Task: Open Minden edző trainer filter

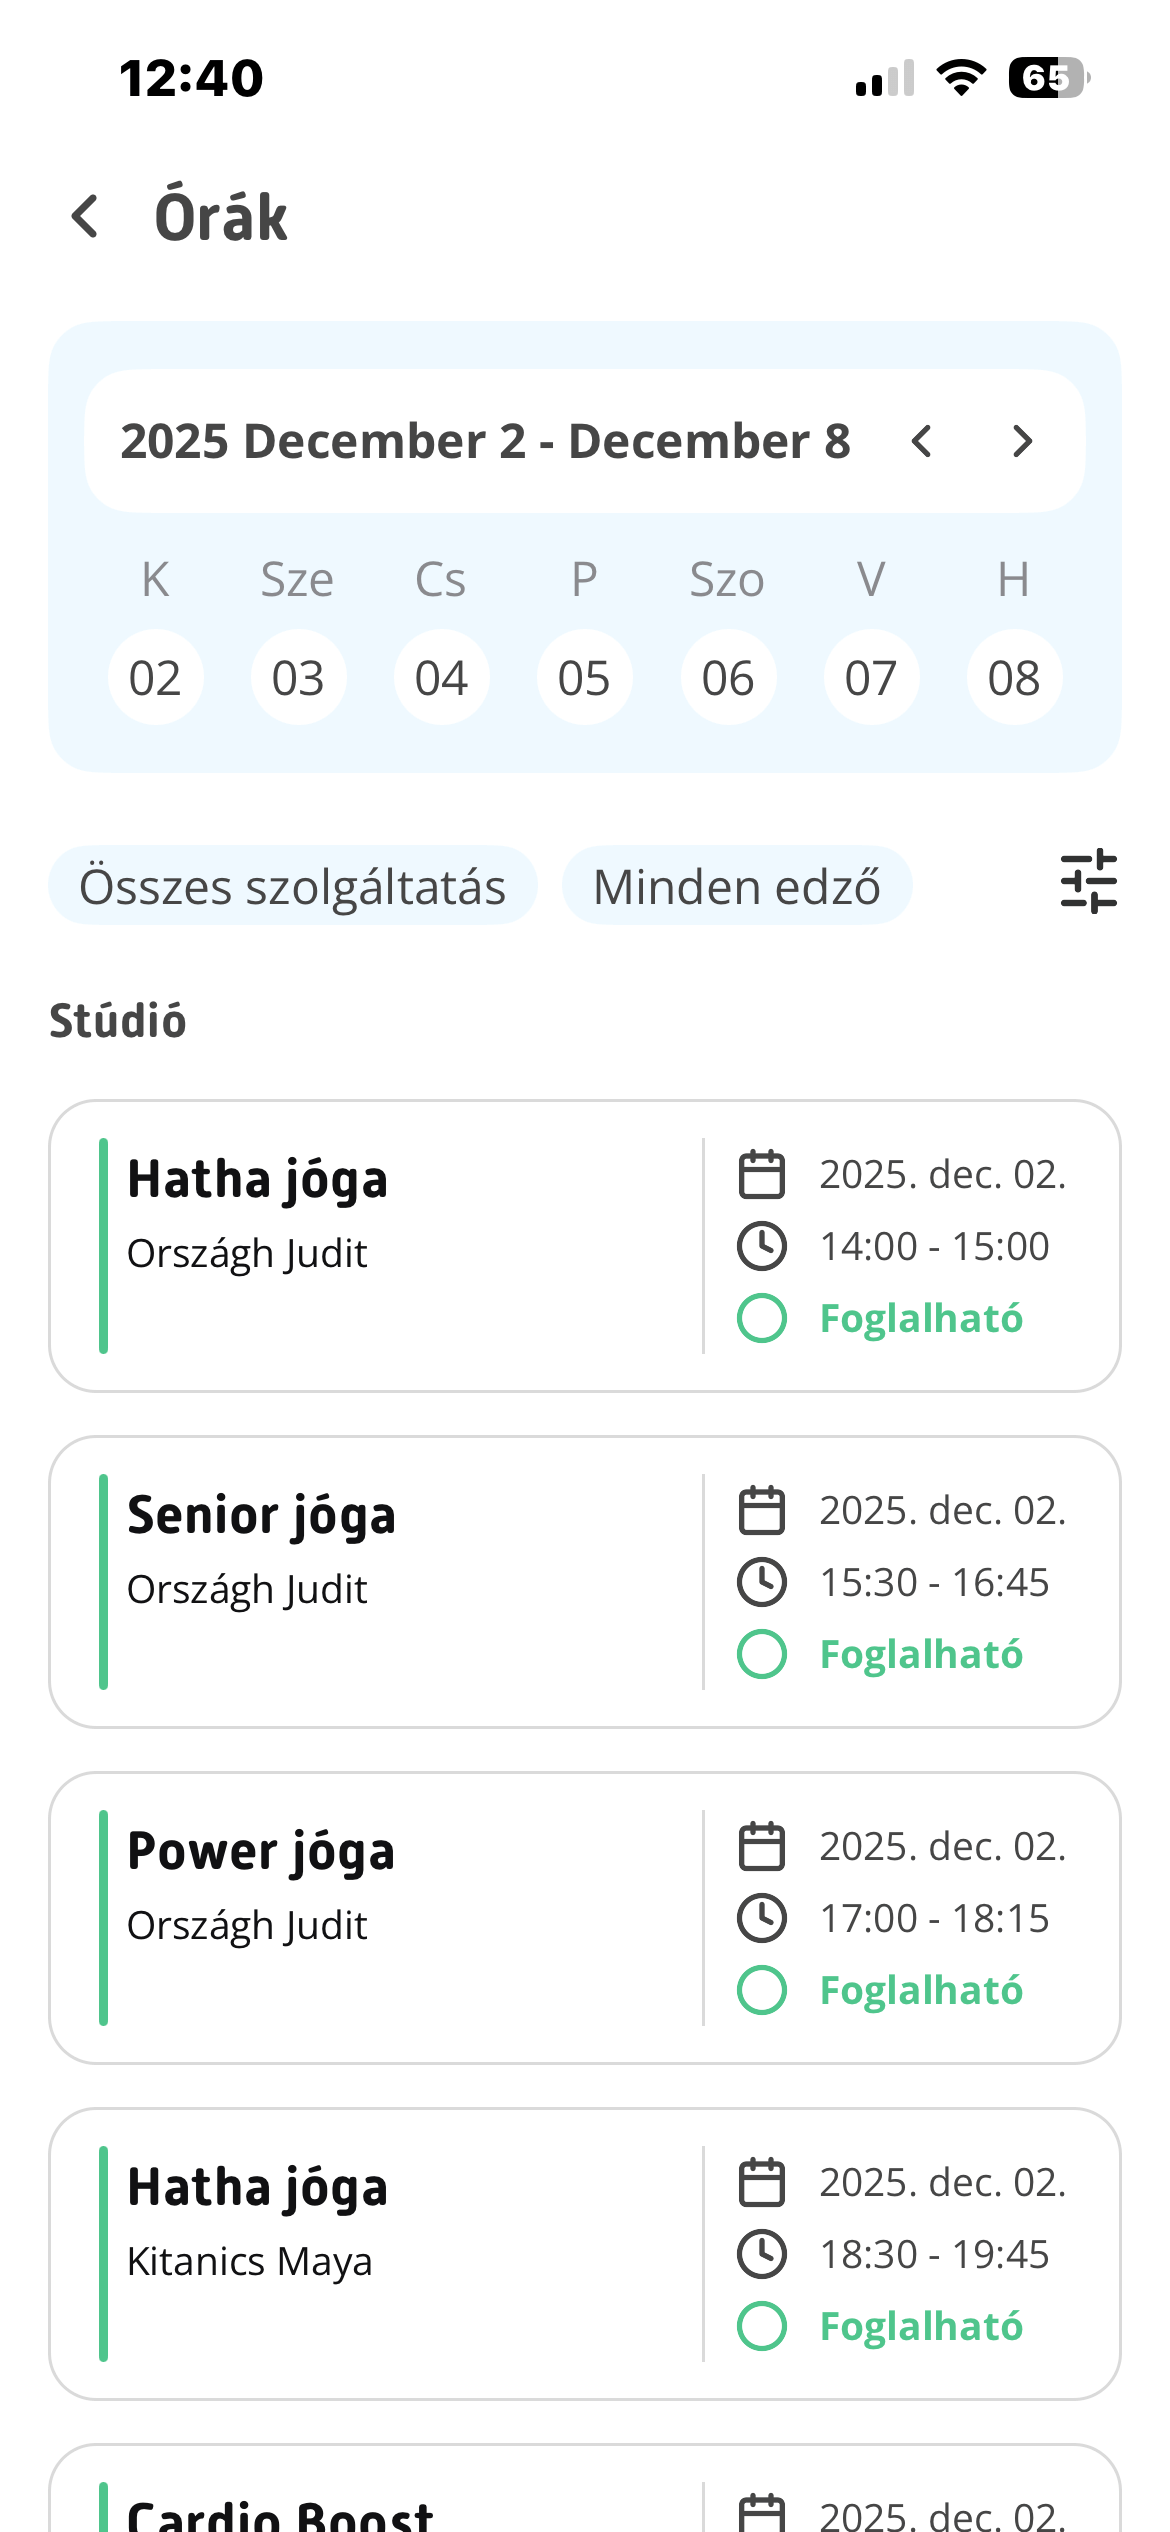Action: pos(737,886)
